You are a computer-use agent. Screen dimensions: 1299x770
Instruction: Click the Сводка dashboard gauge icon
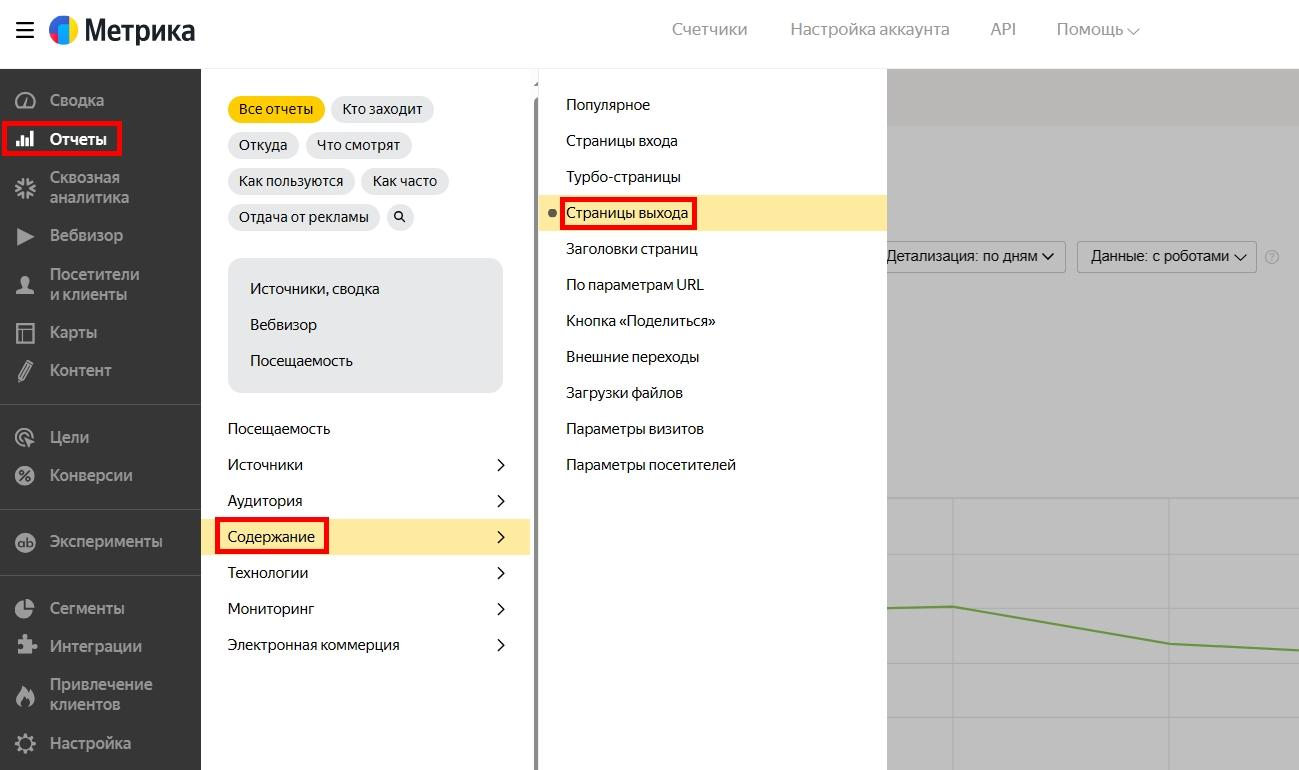click(26, 101)
